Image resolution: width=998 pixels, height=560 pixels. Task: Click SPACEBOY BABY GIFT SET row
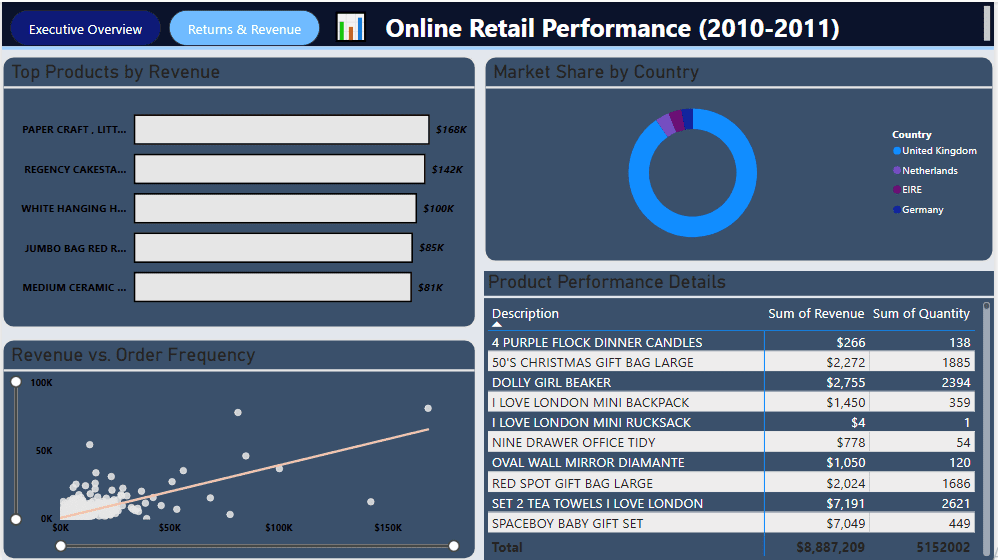732,523
